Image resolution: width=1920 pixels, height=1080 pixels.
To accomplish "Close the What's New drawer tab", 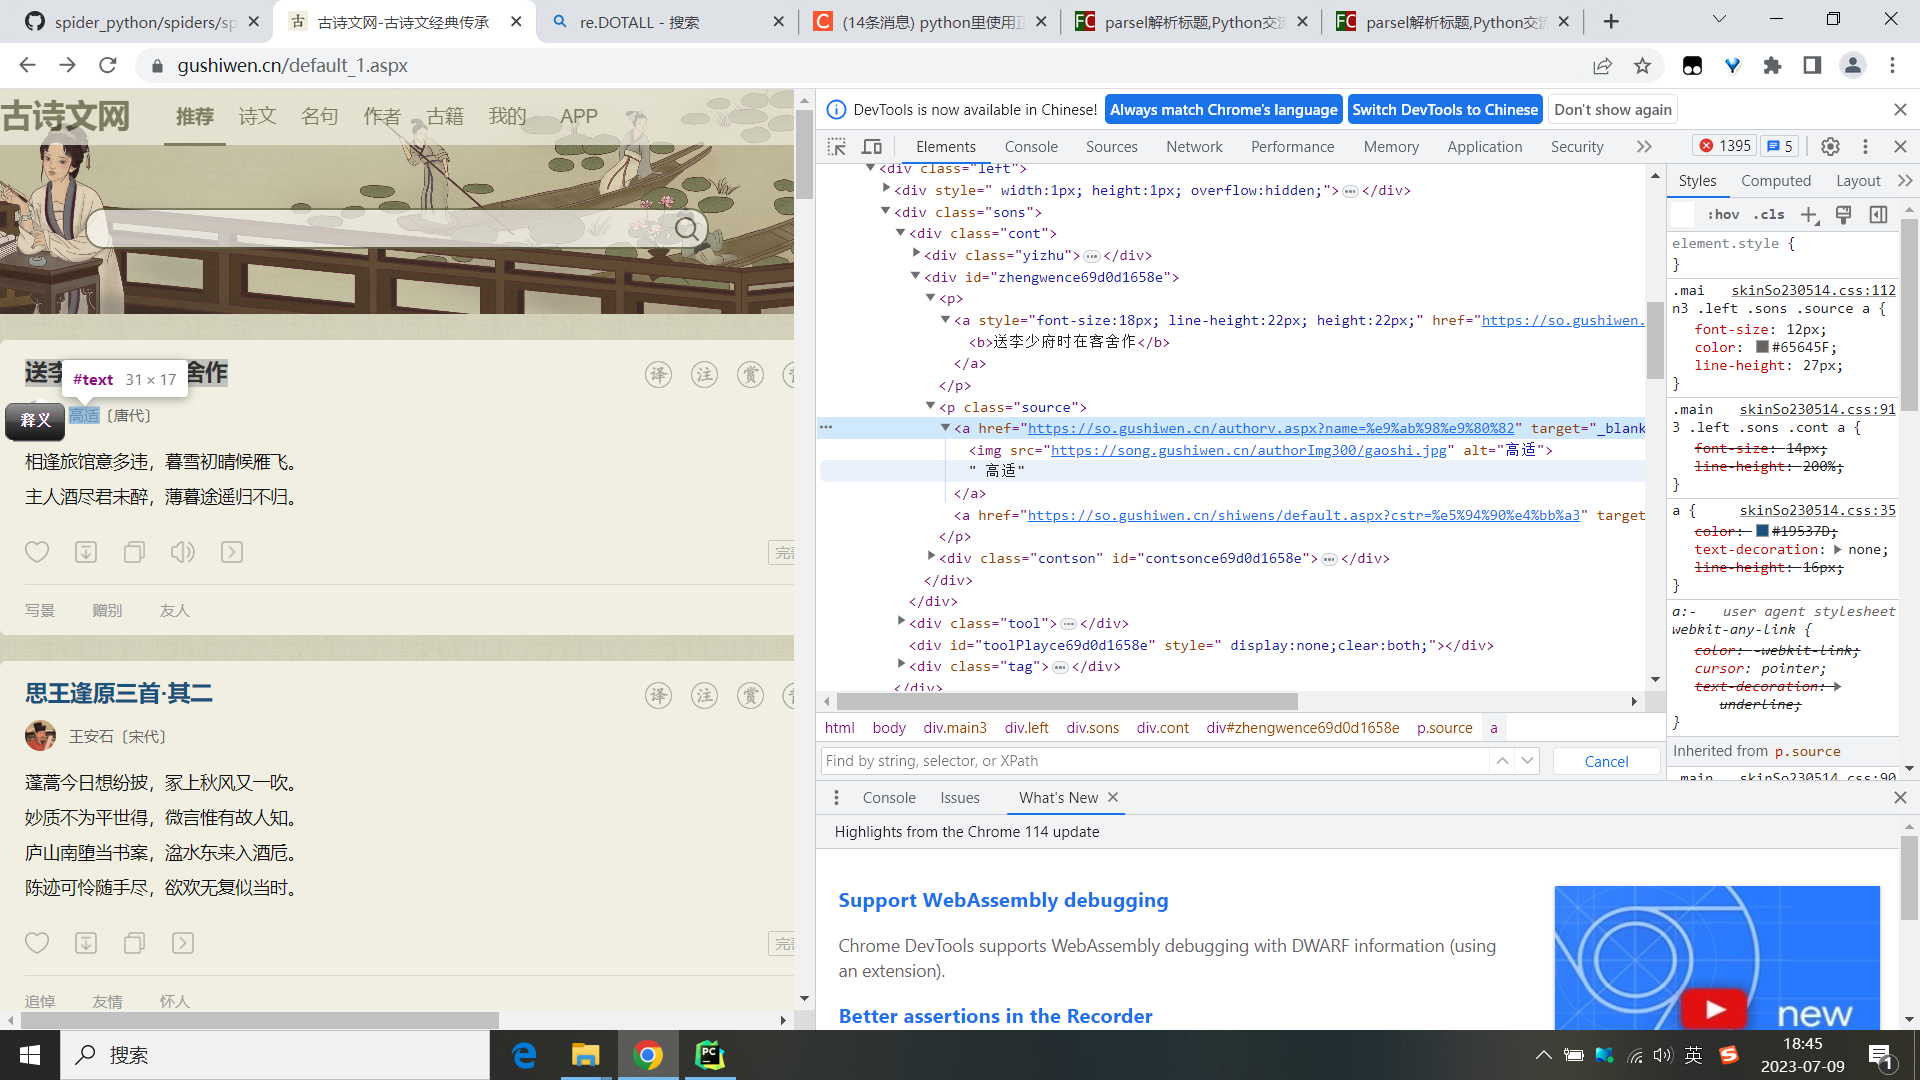I will pos(1113,797).
